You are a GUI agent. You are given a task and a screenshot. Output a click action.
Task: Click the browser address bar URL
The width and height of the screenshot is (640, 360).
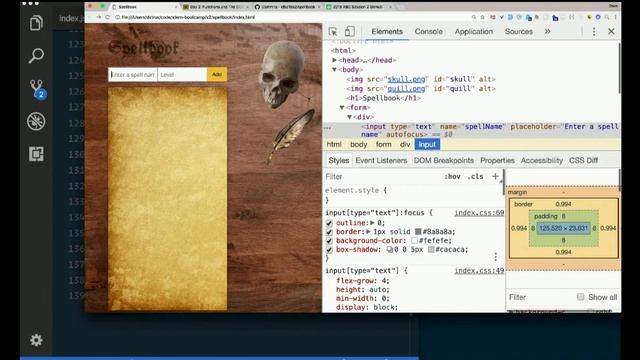(188, 17)
